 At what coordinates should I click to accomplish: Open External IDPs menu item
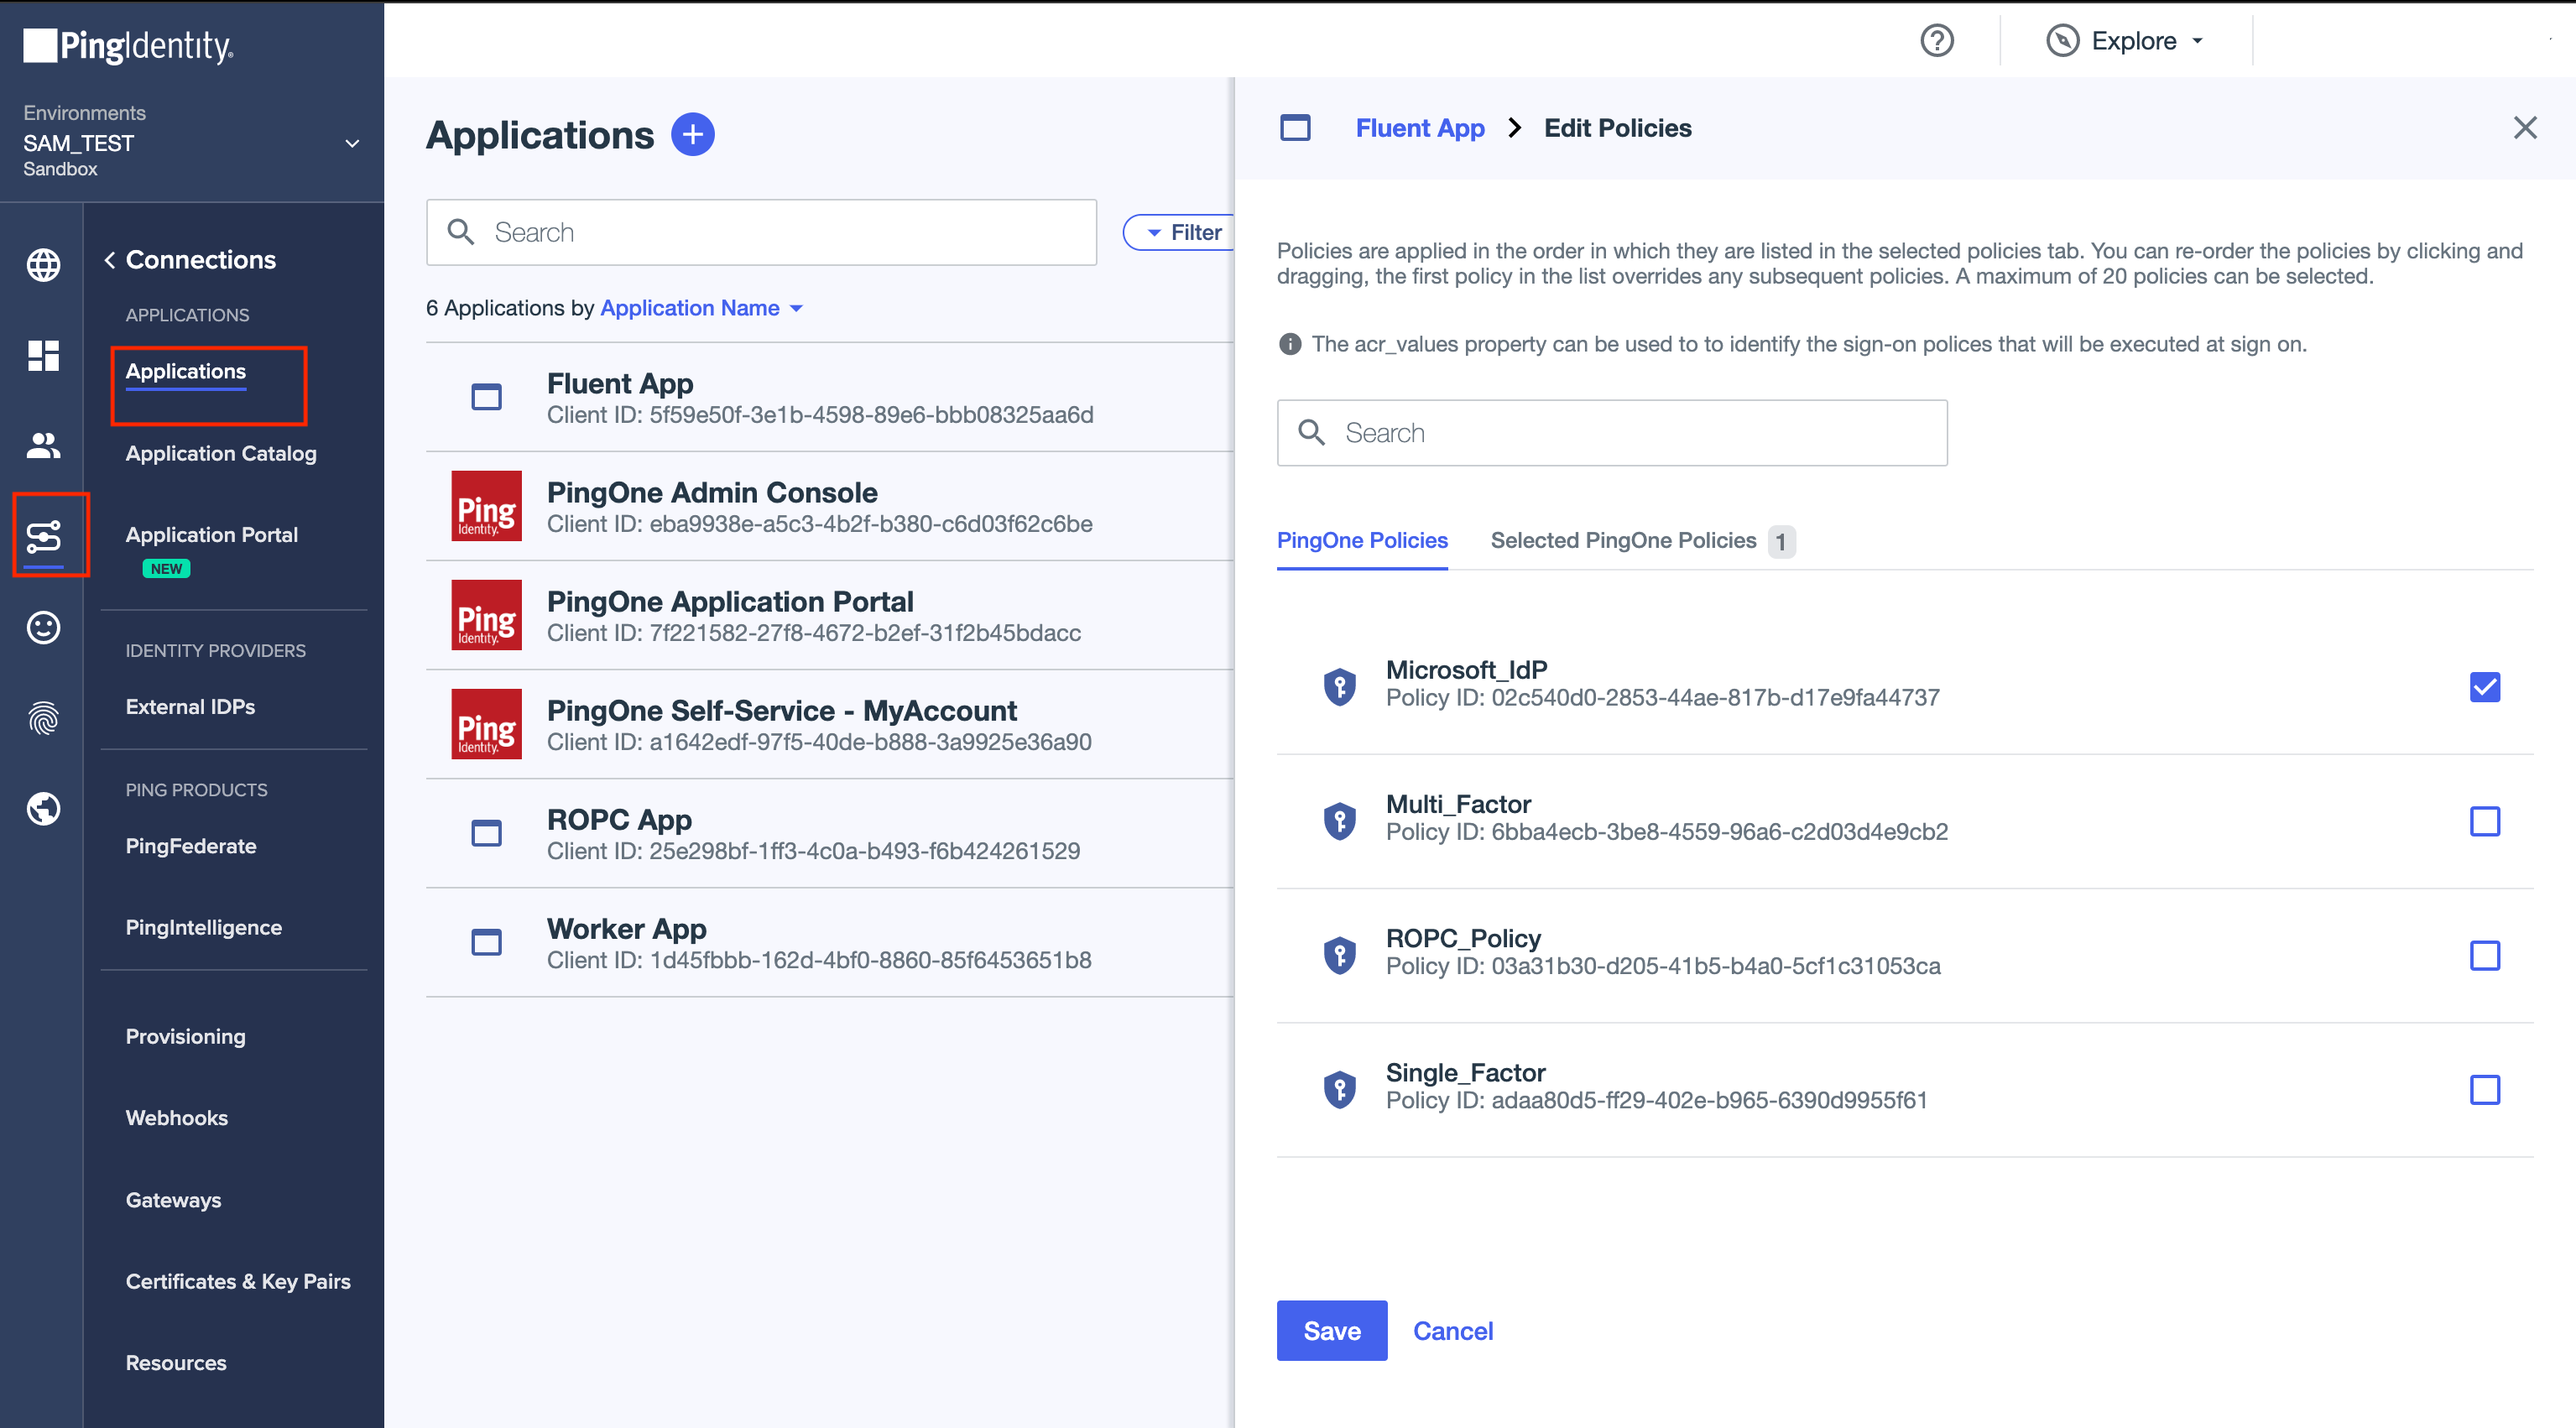coord(190,707)
